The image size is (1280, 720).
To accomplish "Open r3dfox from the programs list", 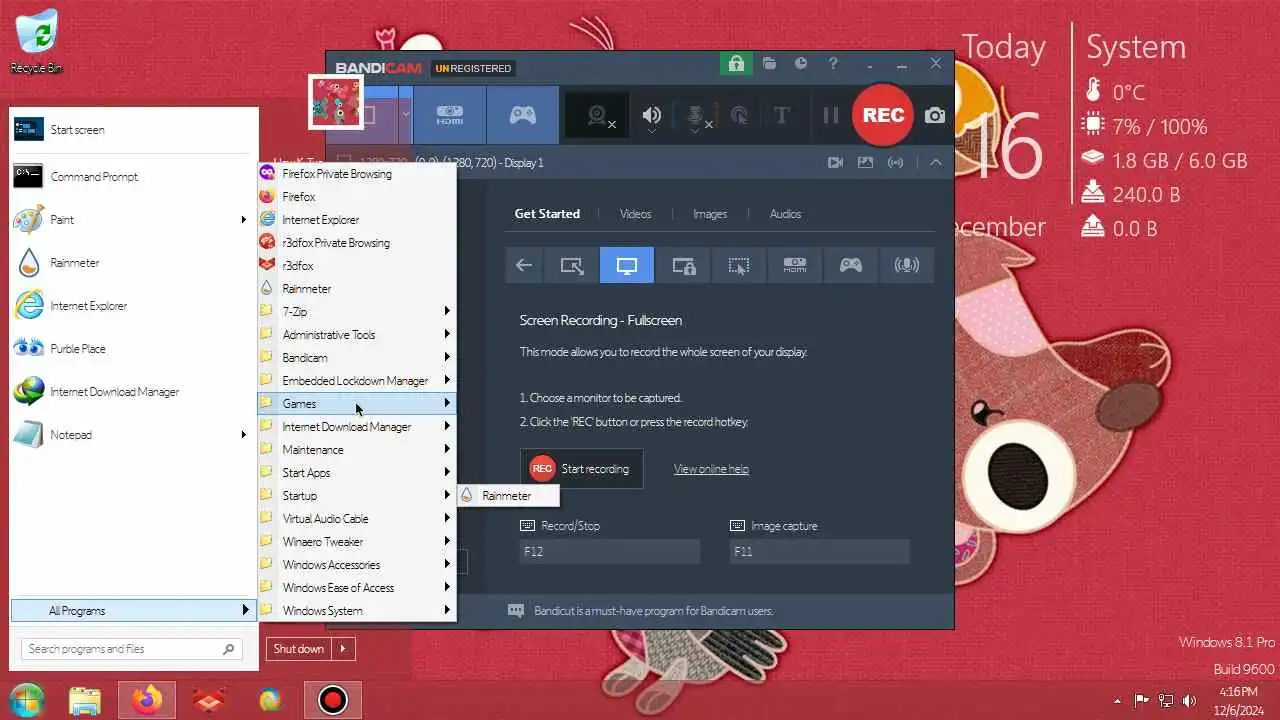I will click(x=357, y=266).
